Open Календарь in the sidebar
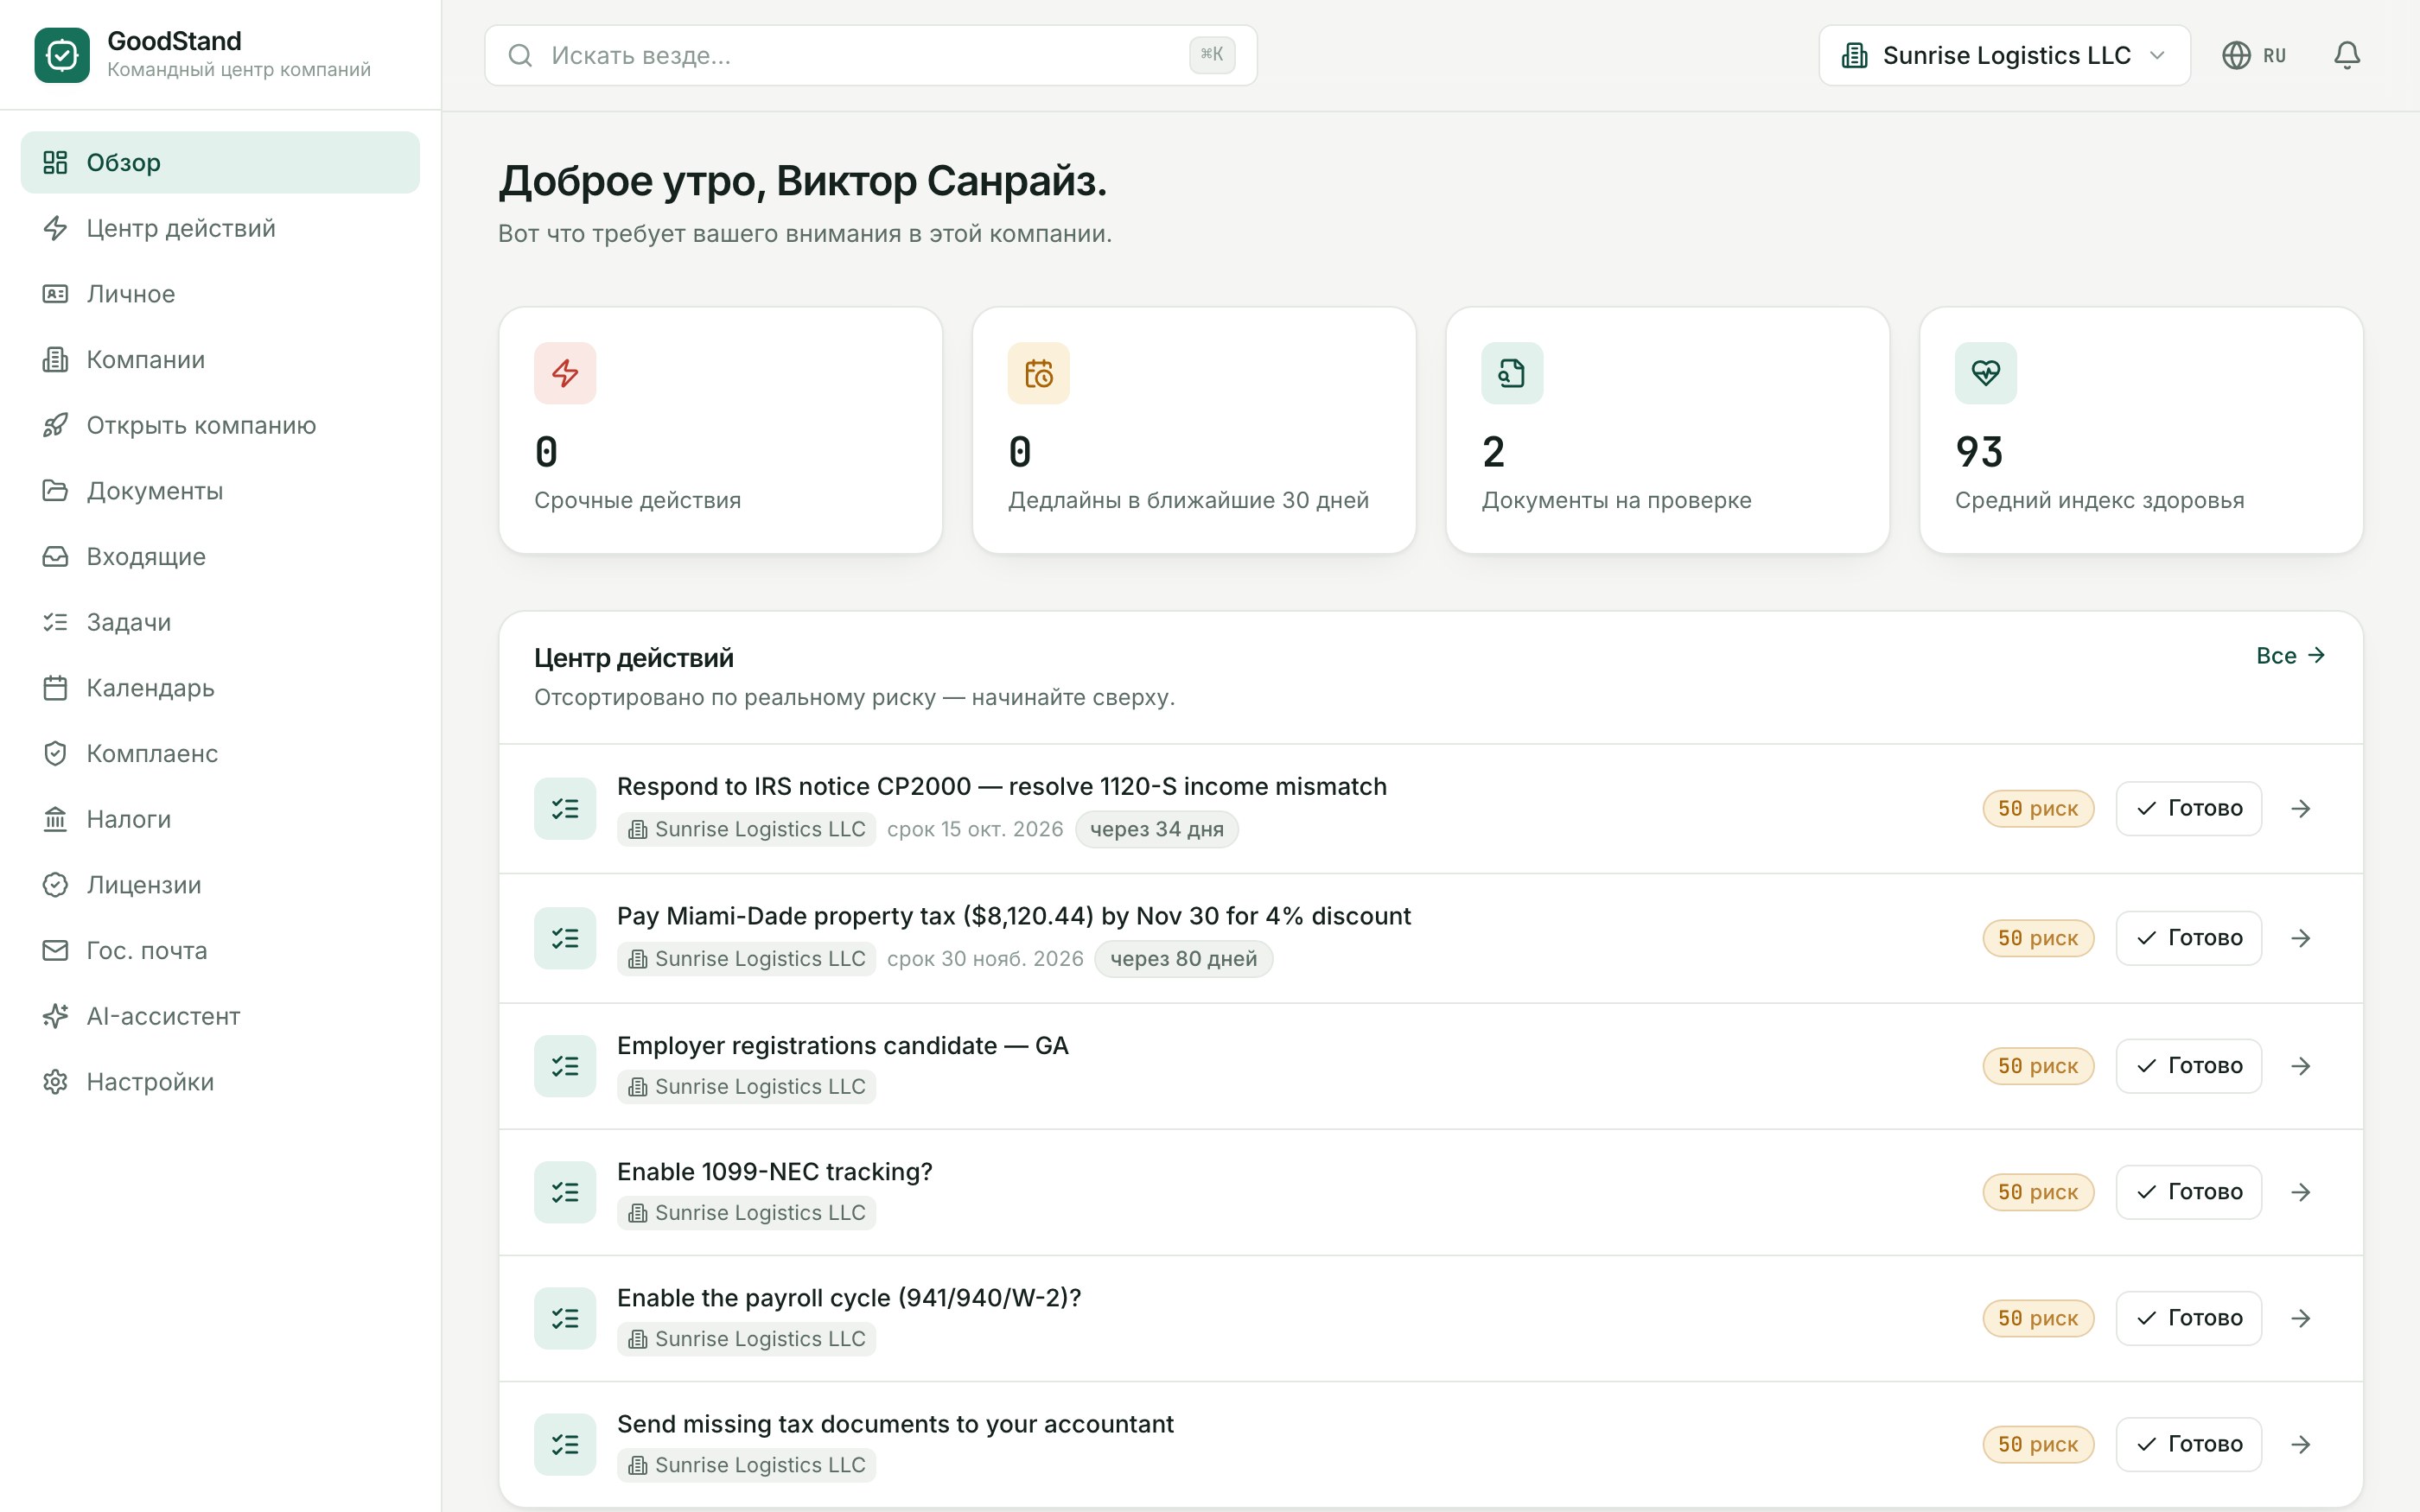This screenshot has width=2420, height=1512. (x=220, y=688)
